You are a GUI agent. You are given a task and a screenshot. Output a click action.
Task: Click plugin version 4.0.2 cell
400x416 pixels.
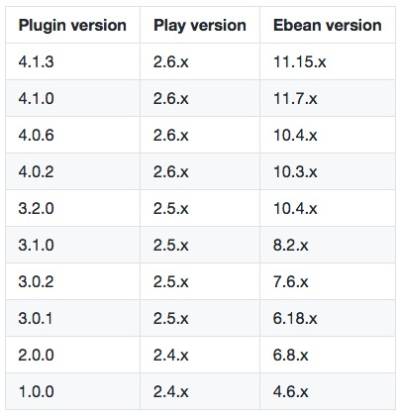coord(73,172)
